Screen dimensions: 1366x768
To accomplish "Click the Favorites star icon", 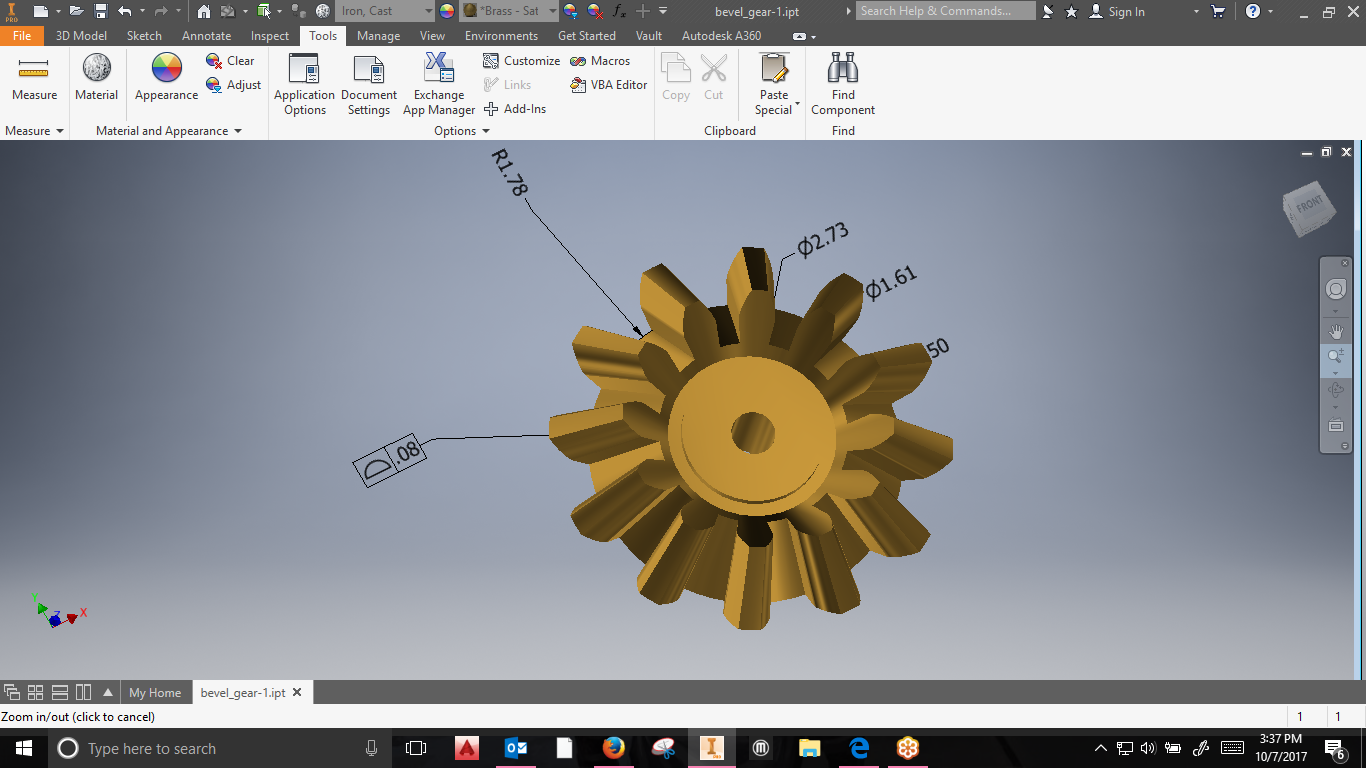I will click(x=1071, y=11).
